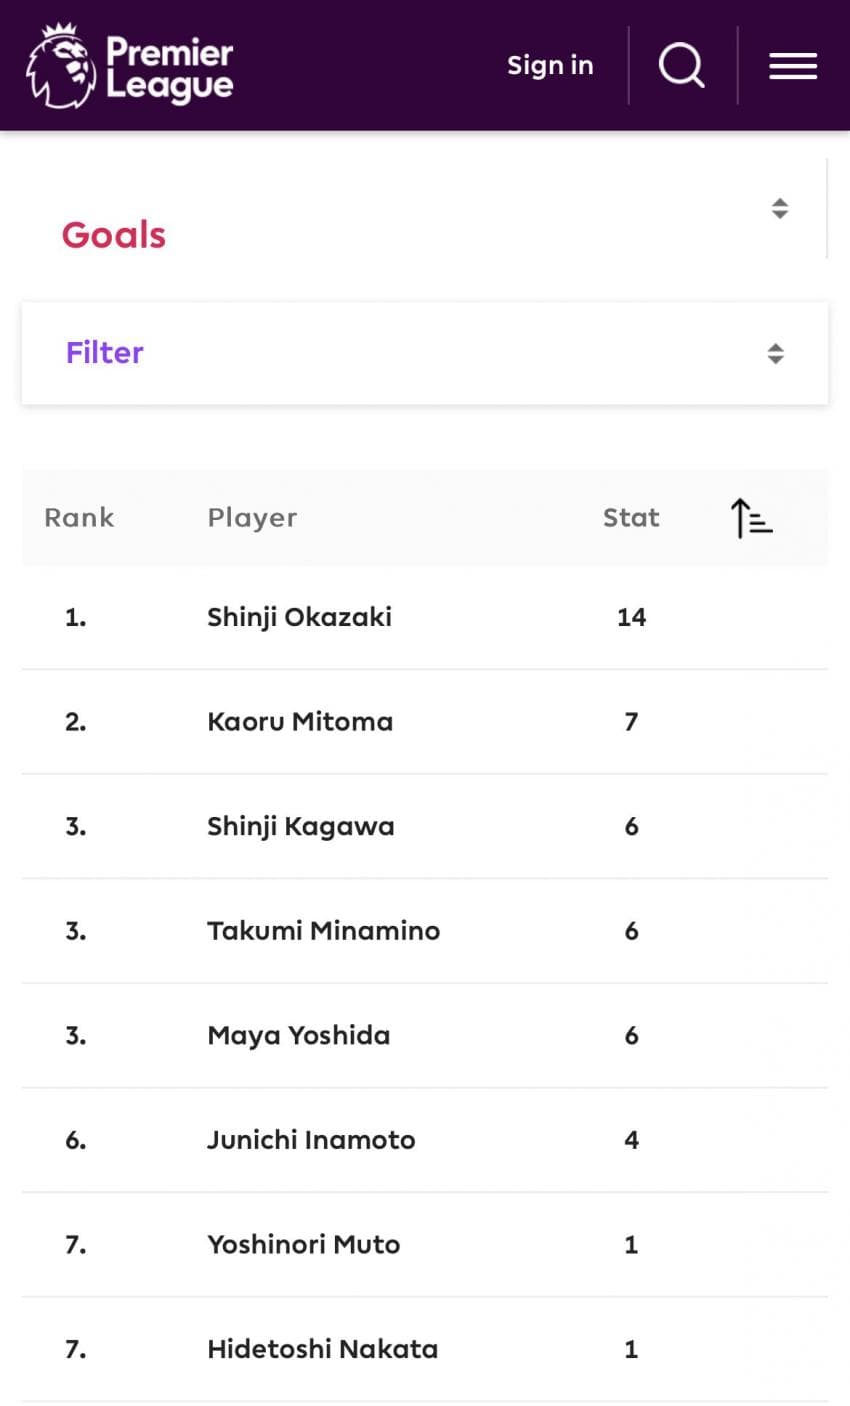Viewport: 850px width, 1406px height.
Task: Click Sign in link
Action: [x=550, y=66]
